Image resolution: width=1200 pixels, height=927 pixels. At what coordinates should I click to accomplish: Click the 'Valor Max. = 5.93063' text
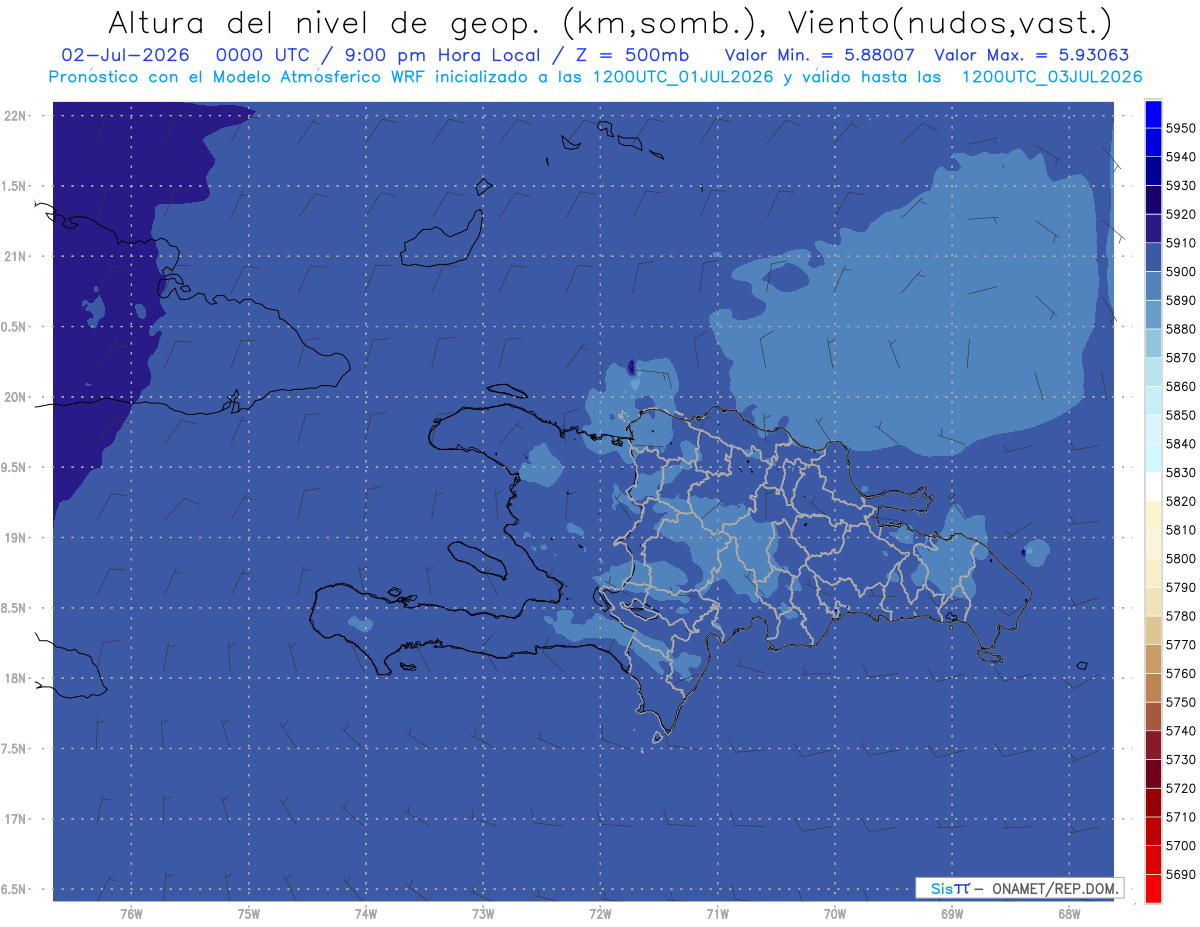pyautogui.click(x=1032, y=55)
